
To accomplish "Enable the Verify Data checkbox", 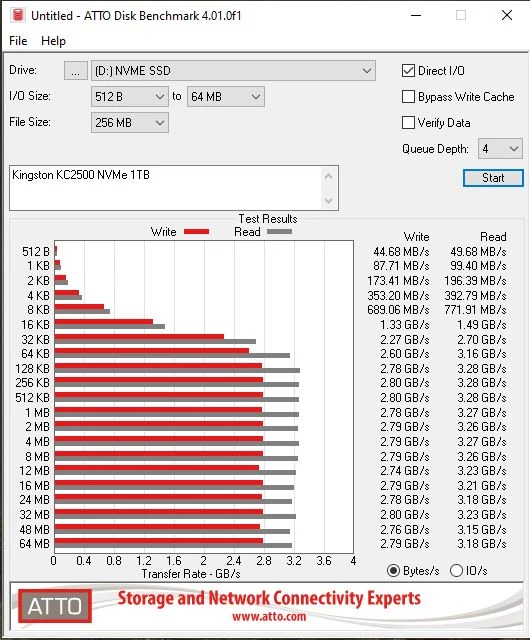I will (x=408, y=122).
